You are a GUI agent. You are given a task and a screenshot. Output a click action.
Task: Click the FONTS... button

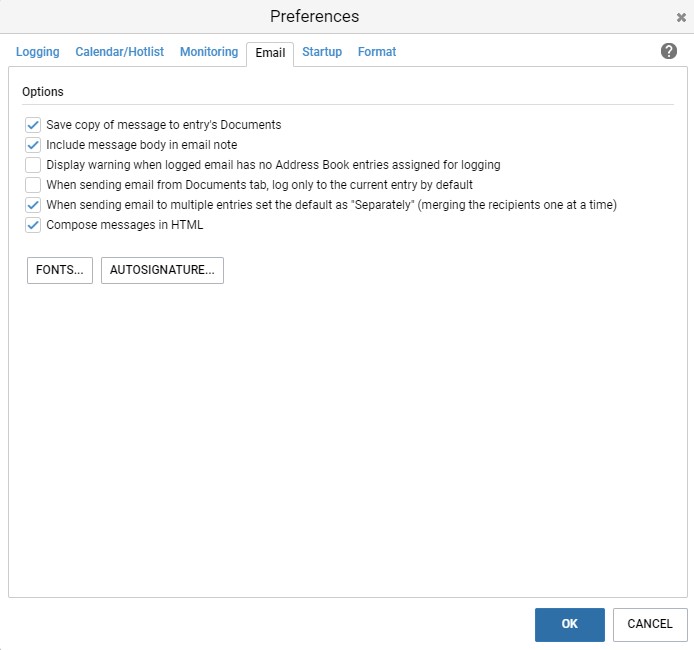coord(60,270)
